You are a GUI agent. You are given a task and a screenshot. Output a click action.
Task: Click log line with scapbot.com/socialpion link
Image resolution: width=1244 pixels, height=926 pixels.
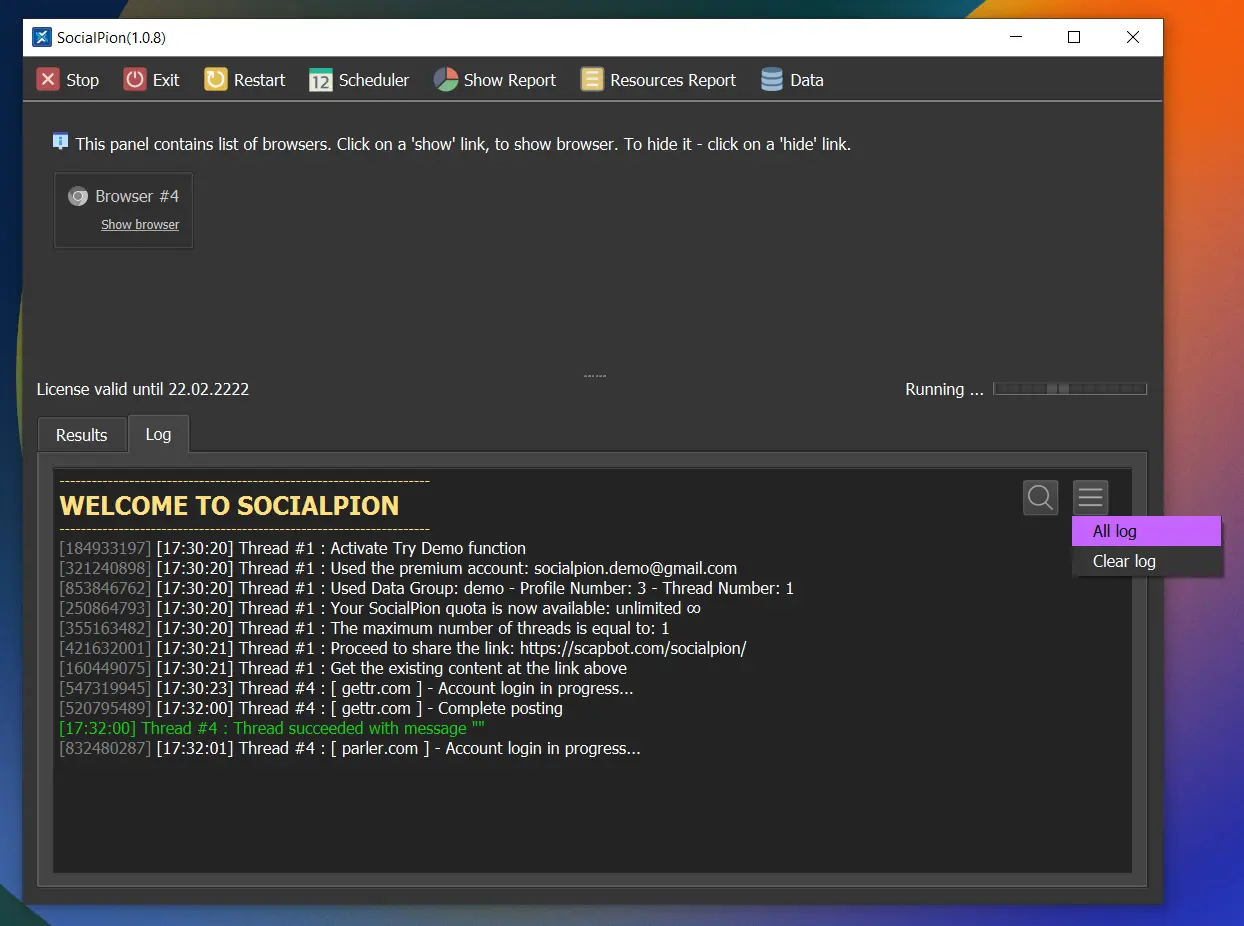403,648
